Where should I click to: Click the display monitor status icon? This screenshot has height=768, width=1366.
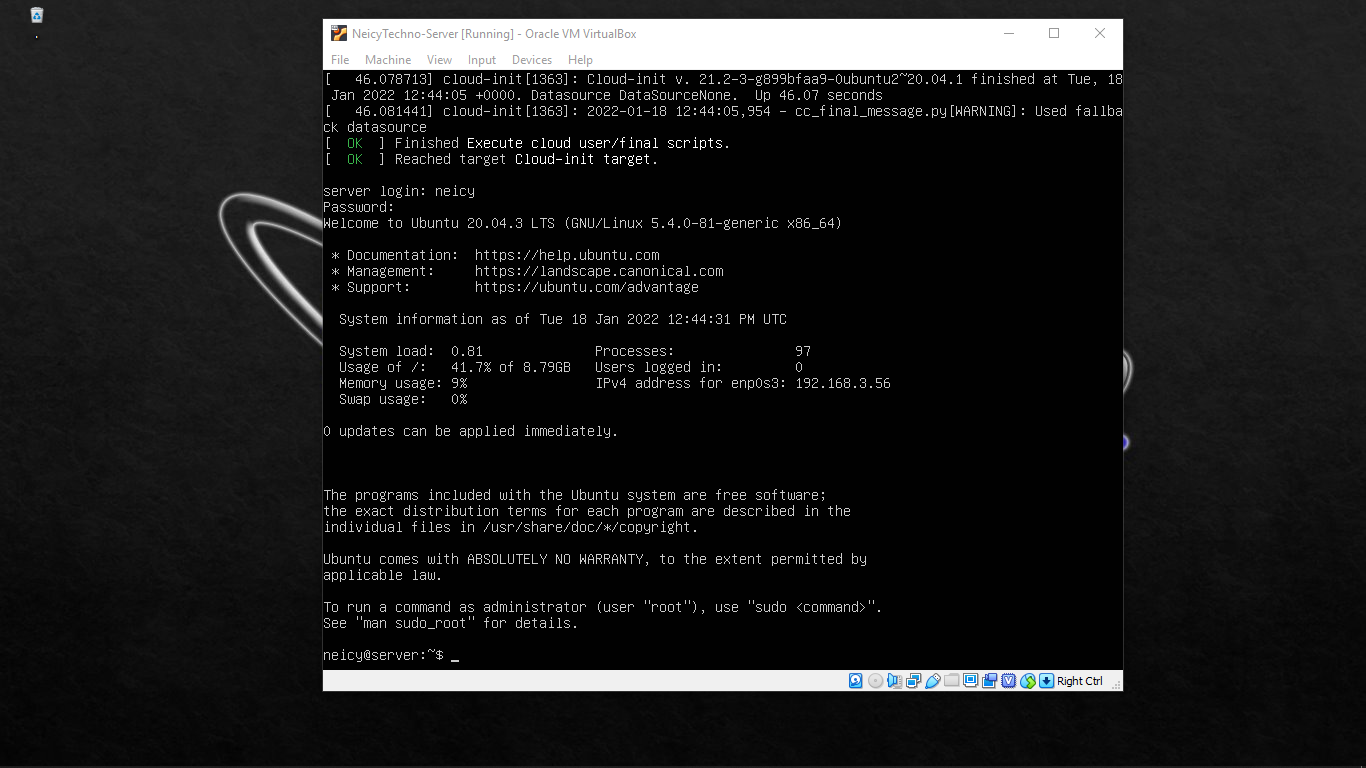[x=970, y=681]
